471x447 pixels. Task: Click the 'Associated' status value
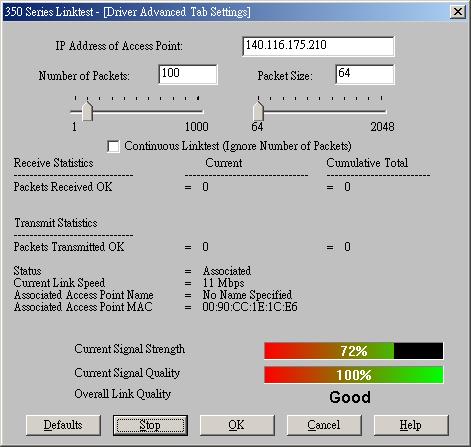click(227, 271)
